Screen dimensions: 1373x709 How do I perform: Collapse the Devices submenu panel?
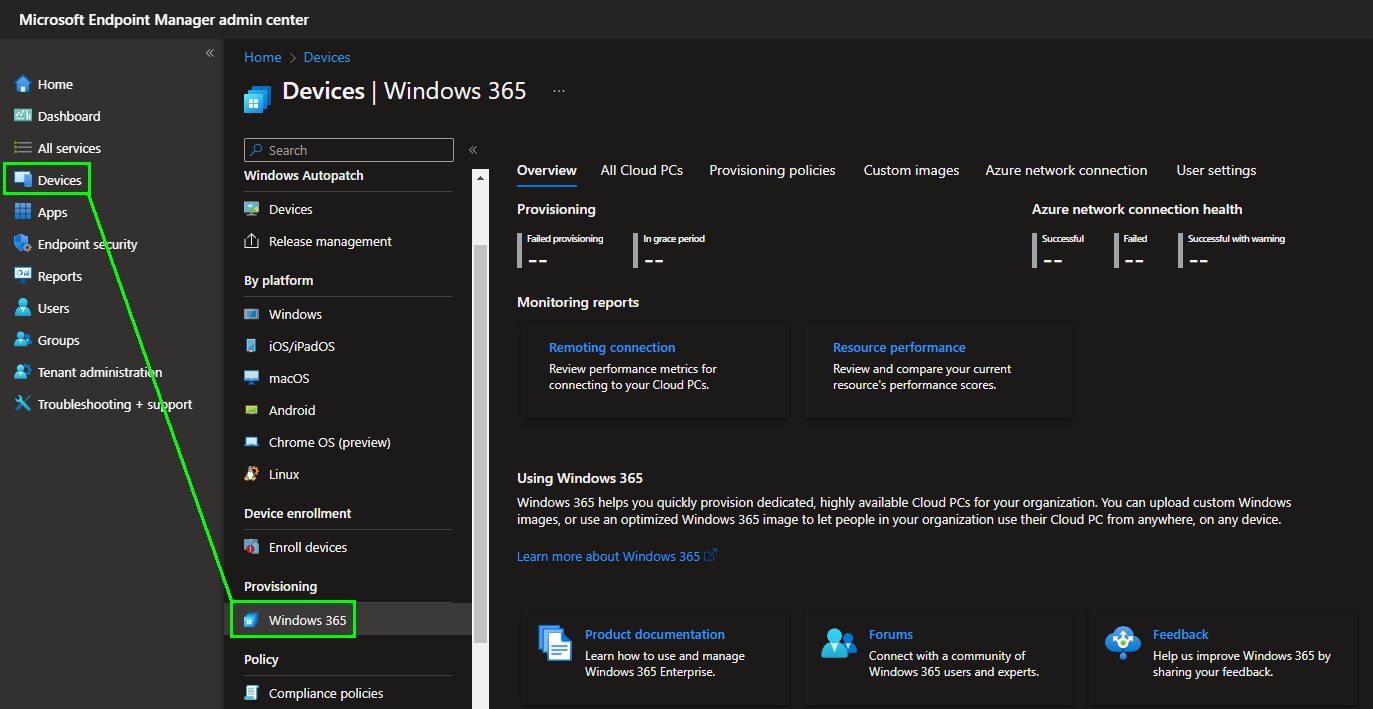point(473,150)
